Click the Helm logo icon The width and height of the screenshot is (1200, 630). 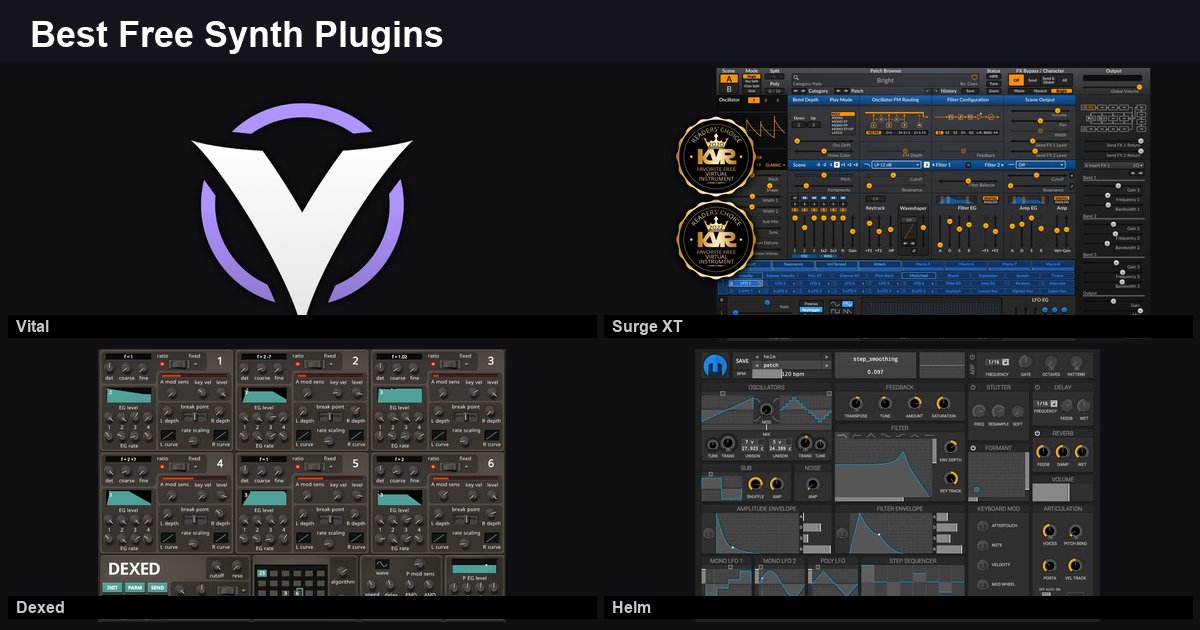(716, 364)
